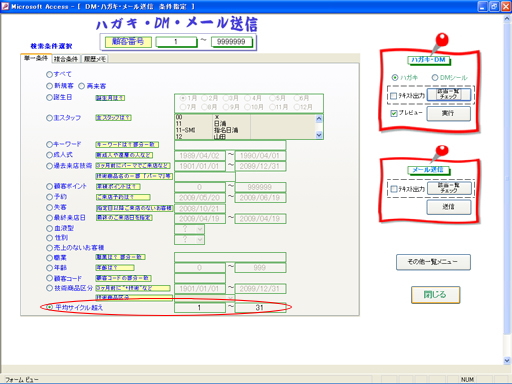This screenshot has width=512, height=384.
Task: Click 該当一覧チェック button in ハガキ・DM note
Action: [x=449, y=94]
